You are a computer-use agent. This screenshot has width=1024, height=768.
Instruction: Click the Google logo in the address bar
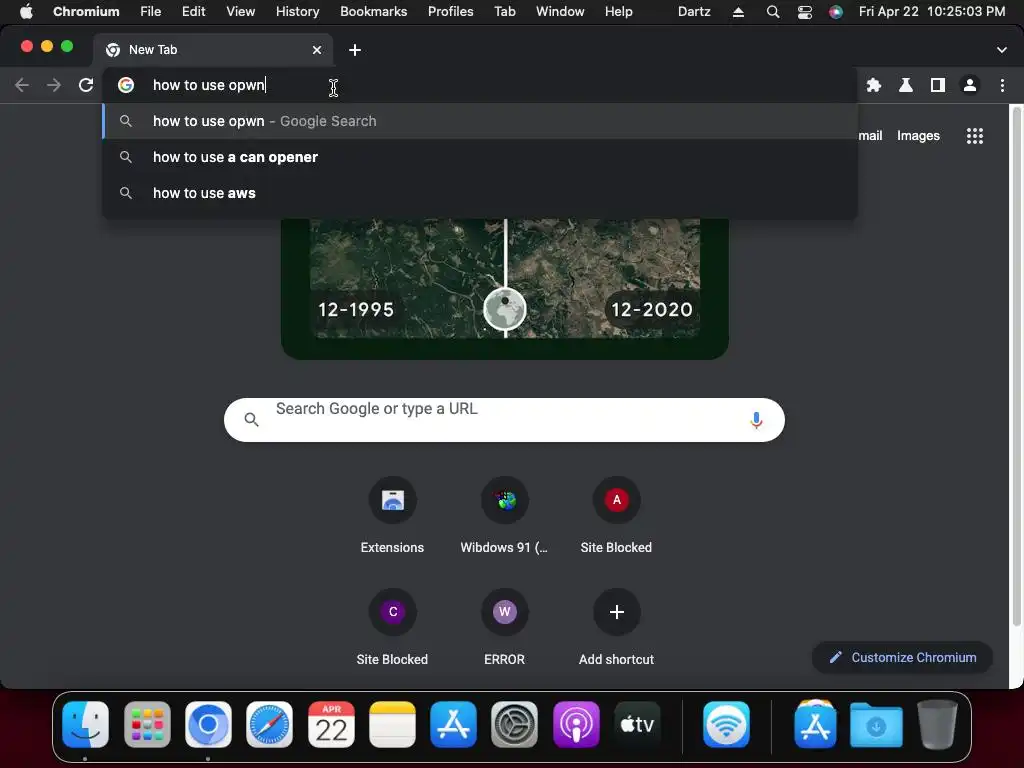point(126,85)
